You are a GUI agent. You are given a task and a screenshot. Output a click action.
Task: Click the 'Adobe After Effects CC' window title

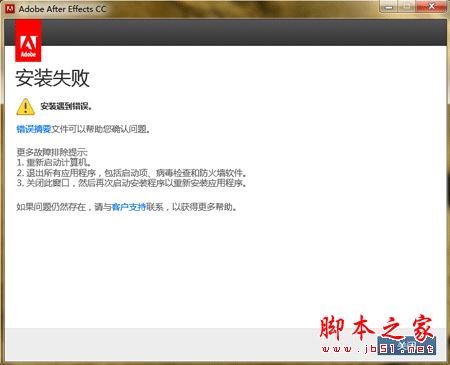[62, 9]
